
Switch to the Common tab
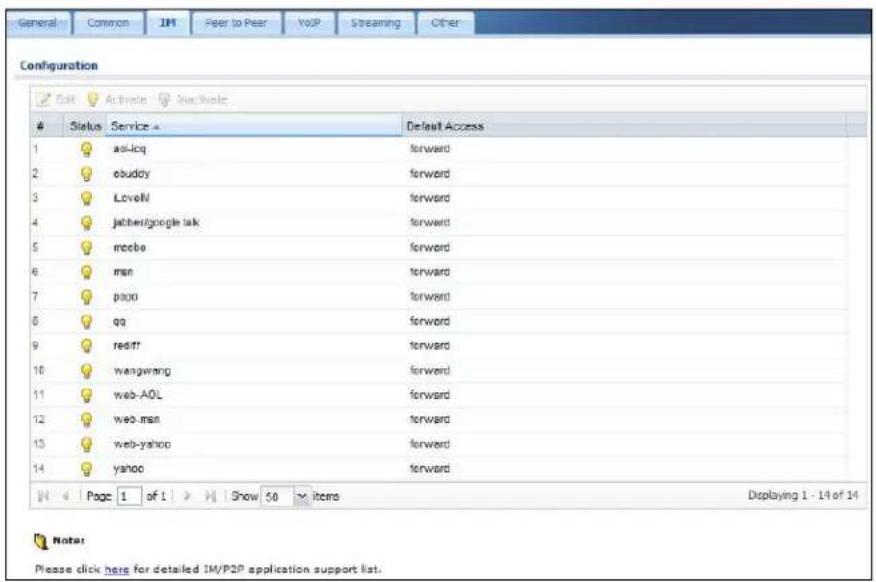point(108,23)
